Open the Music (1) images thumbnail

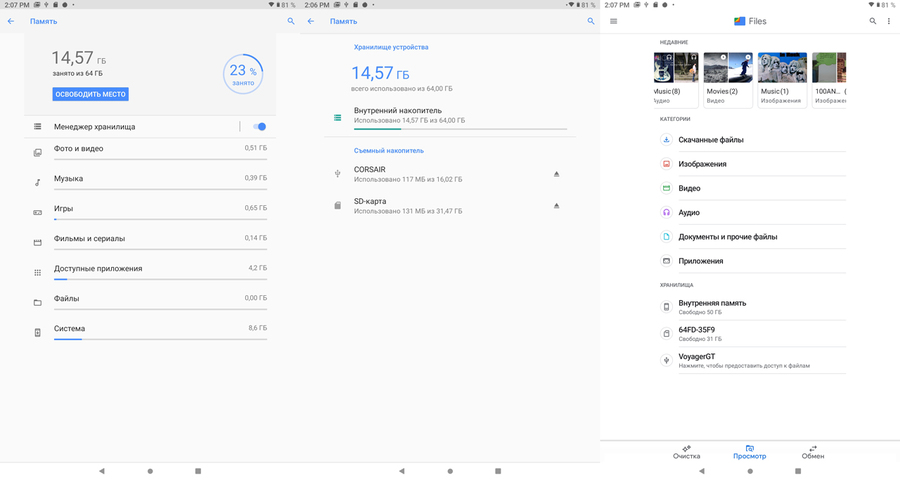pos(782,79)
